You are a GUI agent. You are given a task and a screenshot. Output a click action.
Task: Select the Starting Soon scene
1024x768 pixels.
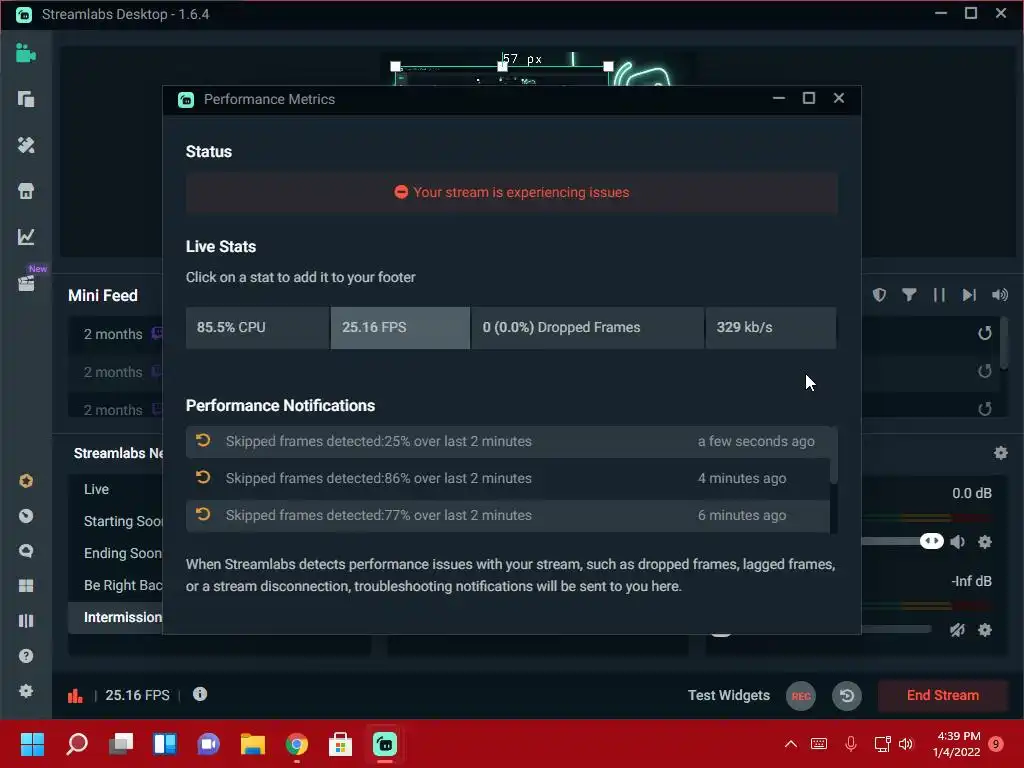pos(116,521)
